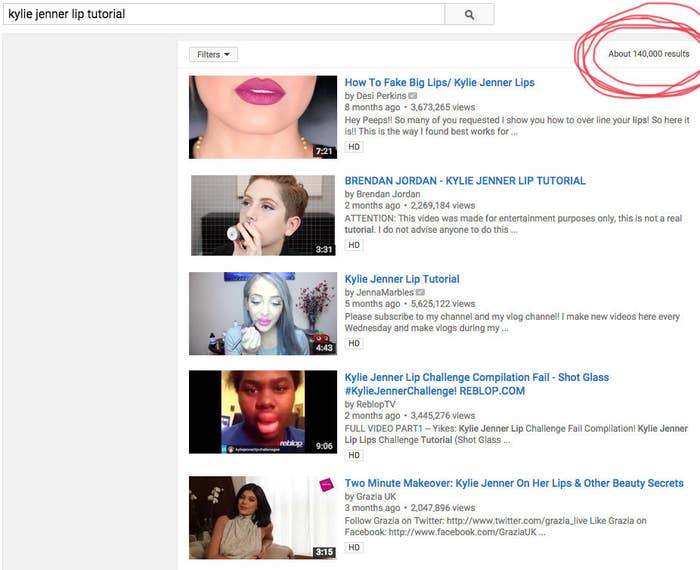Visit ReblopTV channel link
This screenshot has width=700, height=570.
click(376, 404)
